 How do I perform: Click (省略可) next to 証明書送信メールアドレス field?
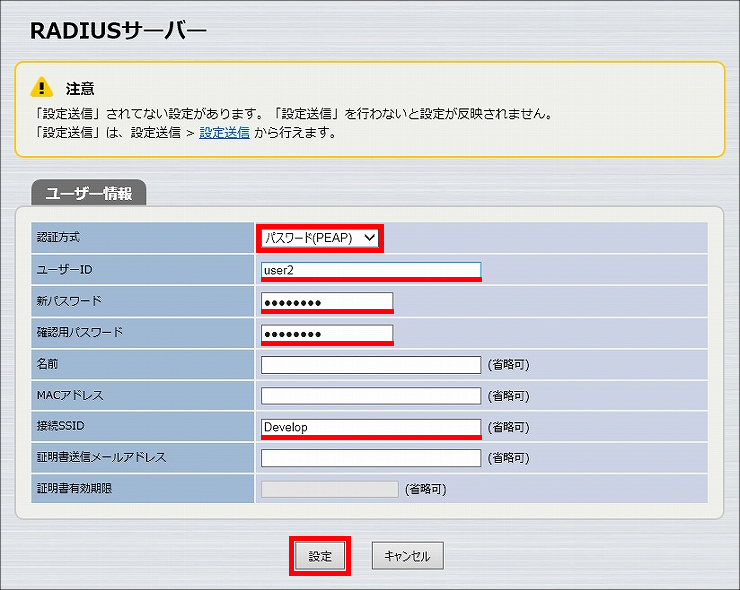tap(509, 458)
